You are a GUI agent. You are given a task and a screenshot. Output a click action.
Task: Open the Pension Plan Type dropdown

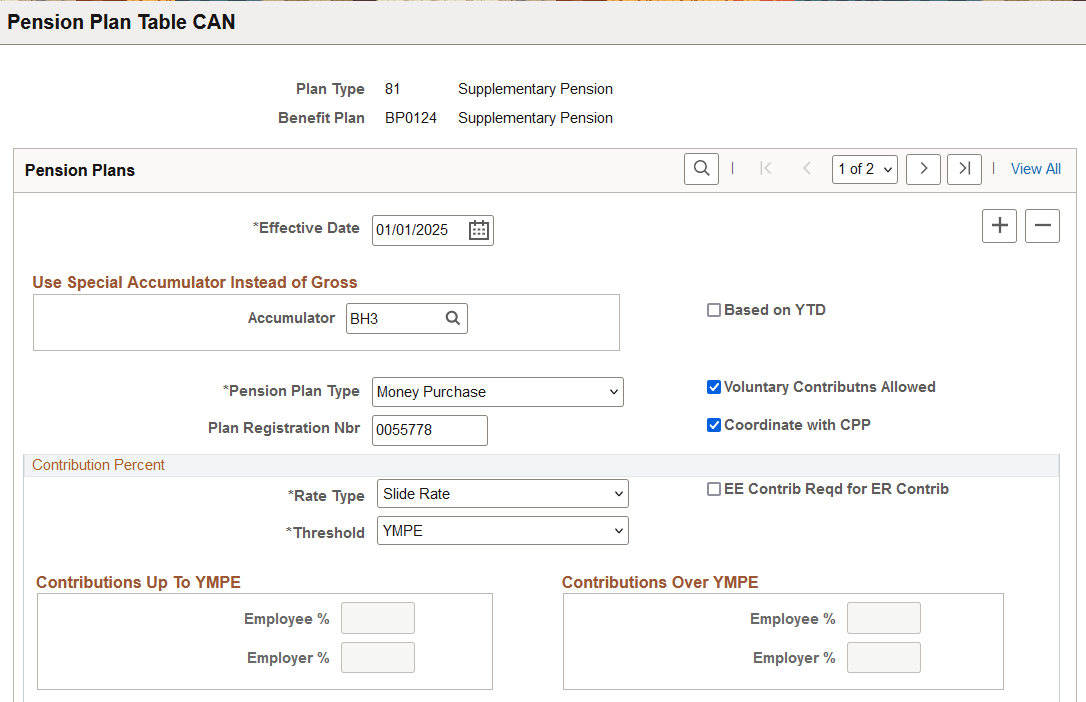tap(497, 392)
